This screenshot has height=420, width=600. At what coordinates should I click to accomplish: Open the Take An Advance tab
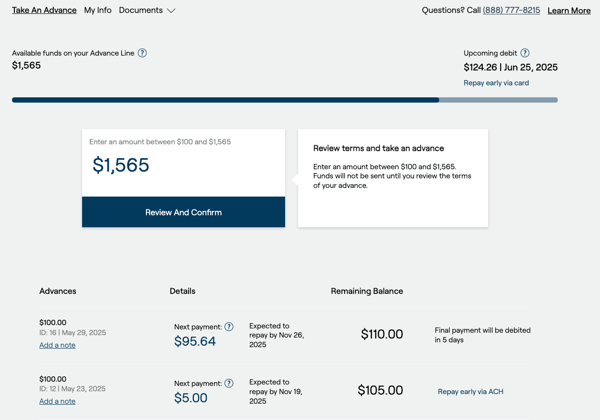tap(44, 10)
